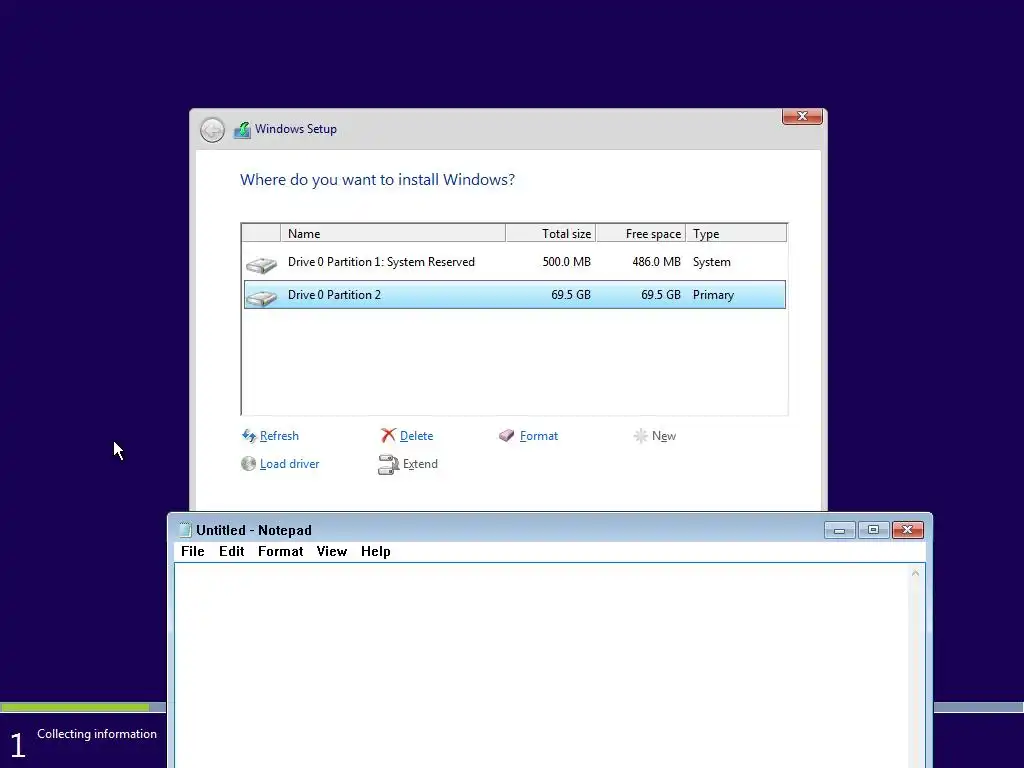Click the back arrow in Windows Setup
1024x768 pixels.
pos(212,130)
